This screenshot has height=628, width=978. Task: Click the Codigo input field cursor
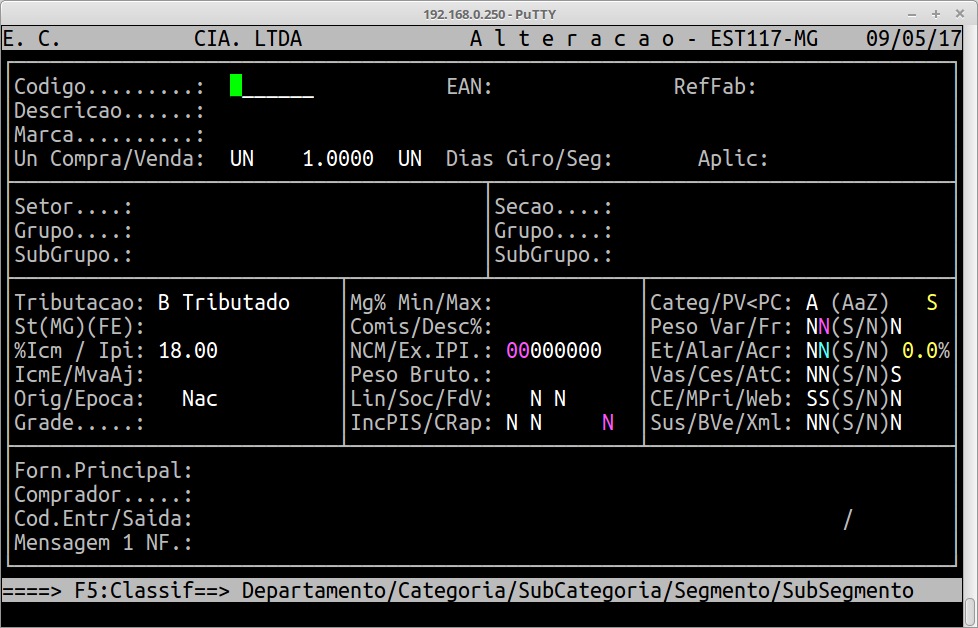coord(236,87)
